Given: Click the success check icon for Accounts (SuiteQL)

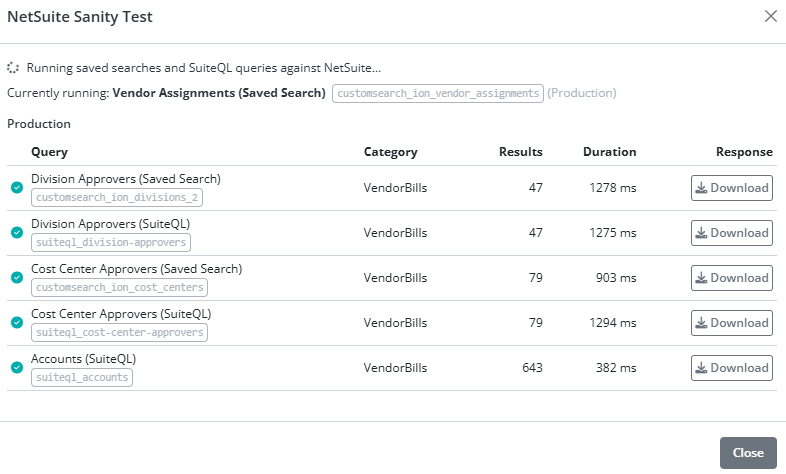Looking at the screenshot, I should click(17, 367).
